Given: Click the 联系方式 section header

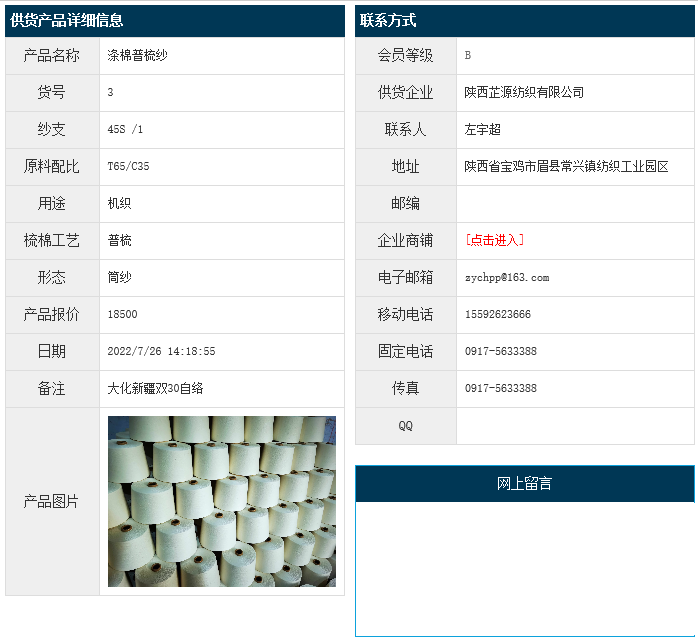Looking at the screenshot, I should click(389, 21).
